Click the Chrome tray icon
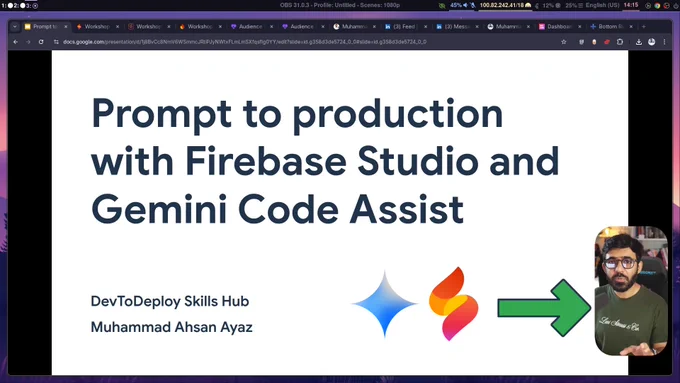 (x=657, y=6)
